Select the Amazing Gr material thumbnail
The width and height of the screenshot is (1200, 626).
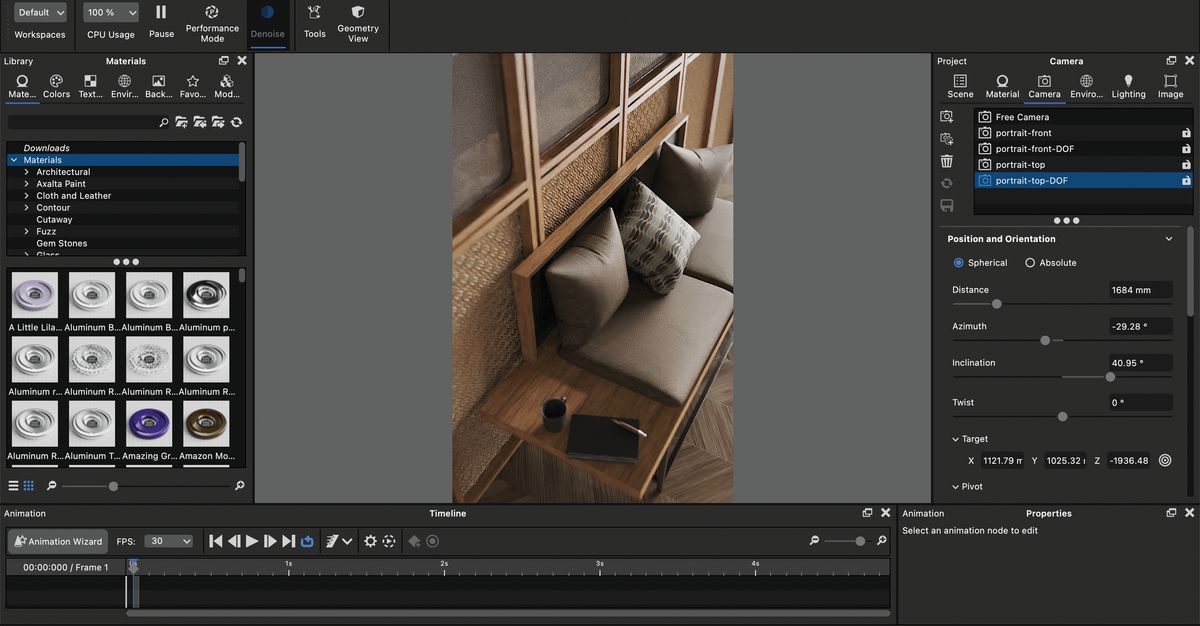pyautogui.click(x=148, y=424)
